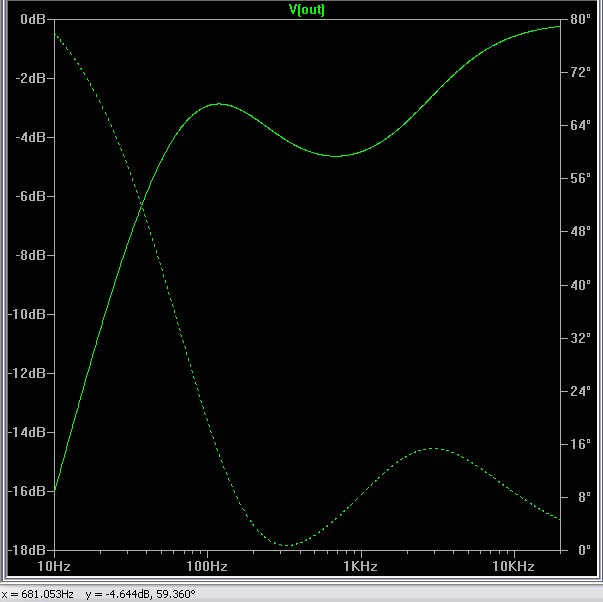Click the V(out) trace label
The height and width of the screenshot is (602, 603).
coord(307,10)
